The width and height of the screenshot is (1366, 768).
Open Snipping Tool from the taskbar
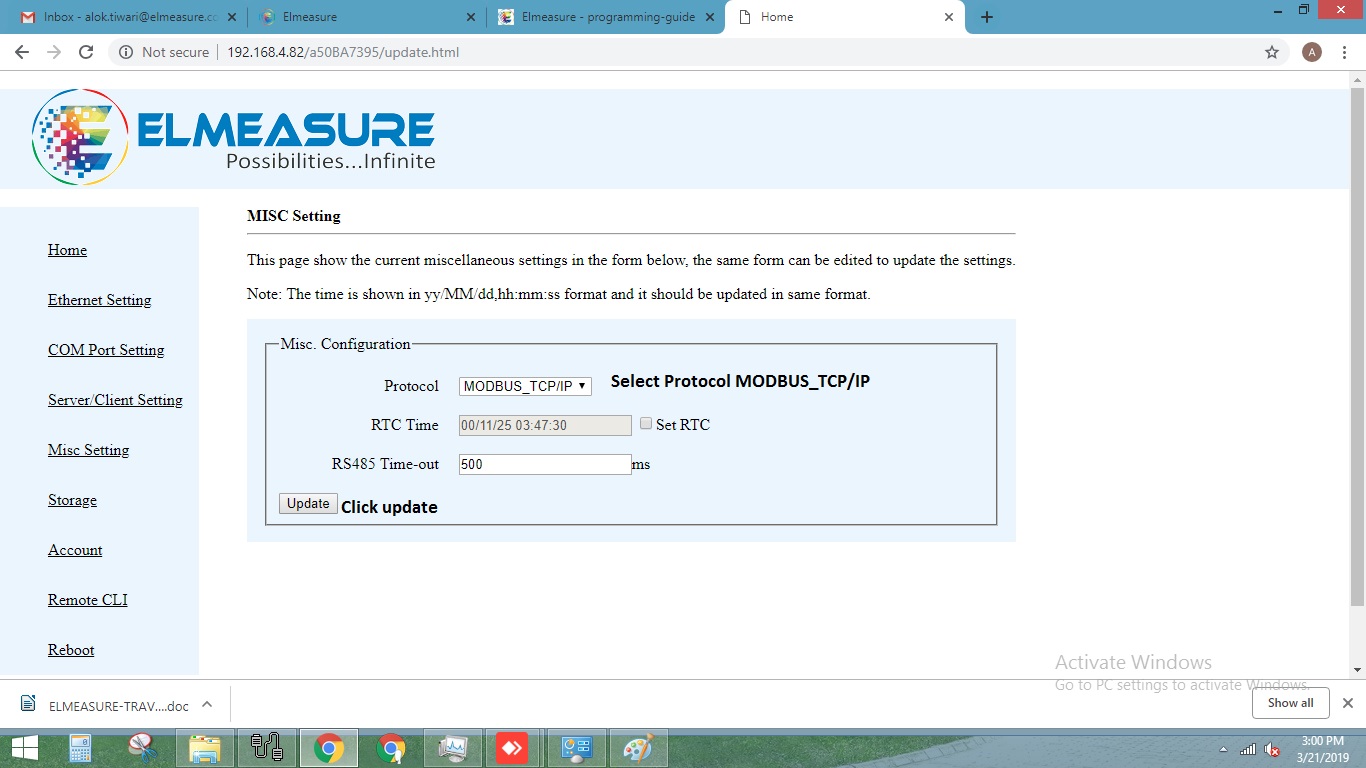[x=143, y=748]
